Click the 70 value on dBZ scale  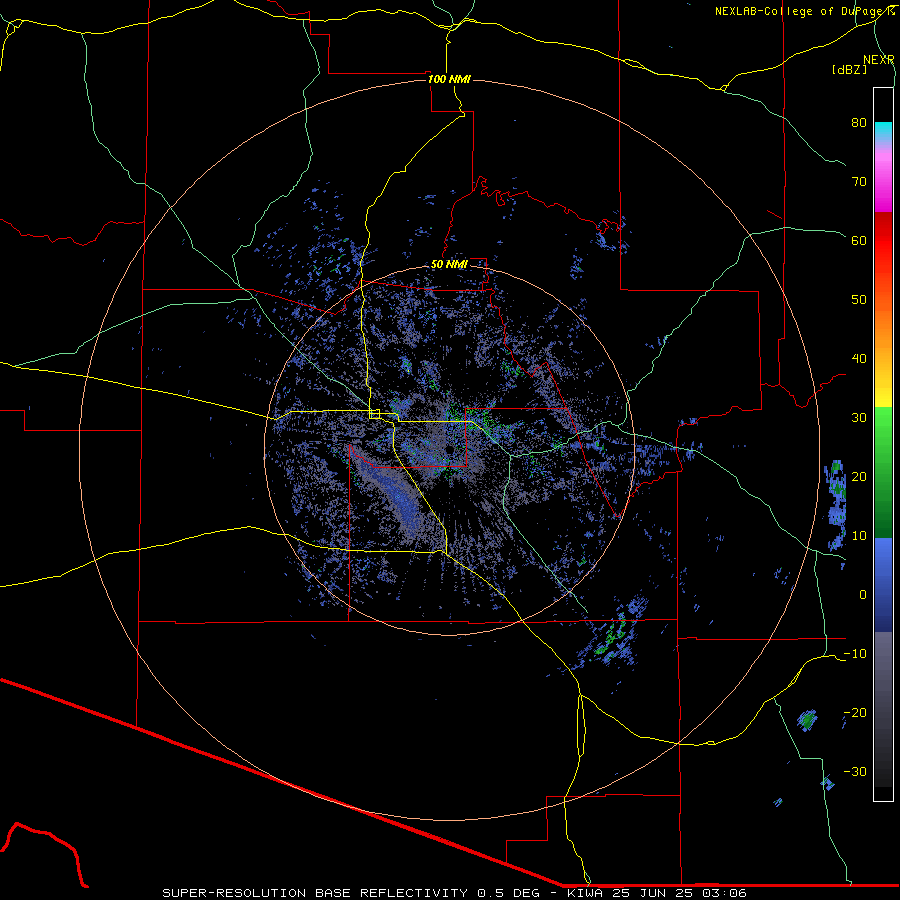point(859,181)
